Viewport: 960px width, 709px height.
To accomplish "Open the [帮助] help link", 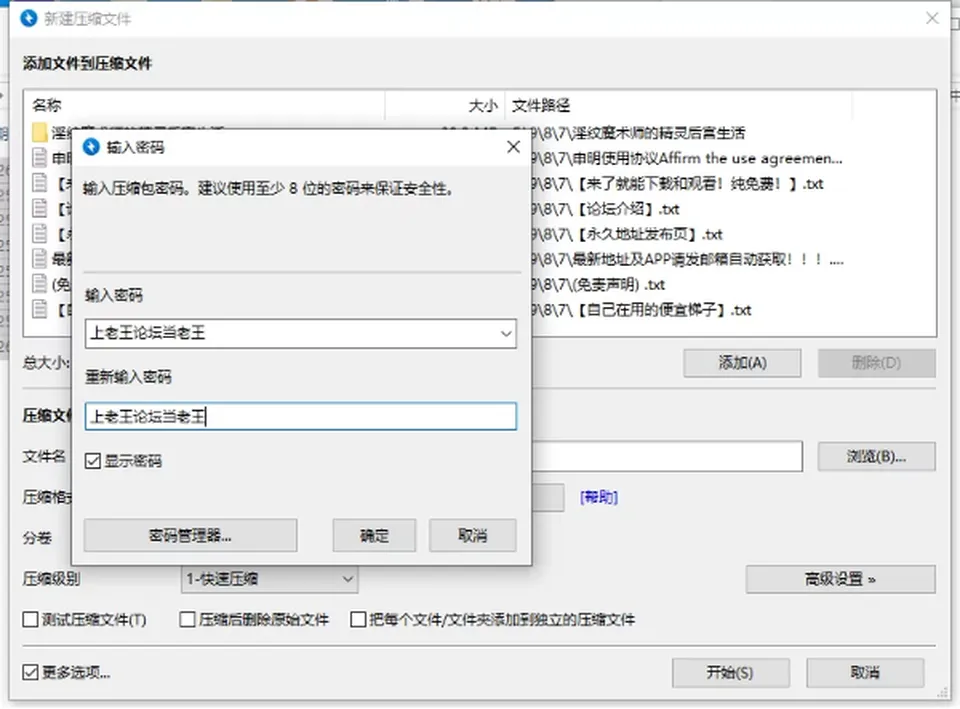I will click(599, 497).
